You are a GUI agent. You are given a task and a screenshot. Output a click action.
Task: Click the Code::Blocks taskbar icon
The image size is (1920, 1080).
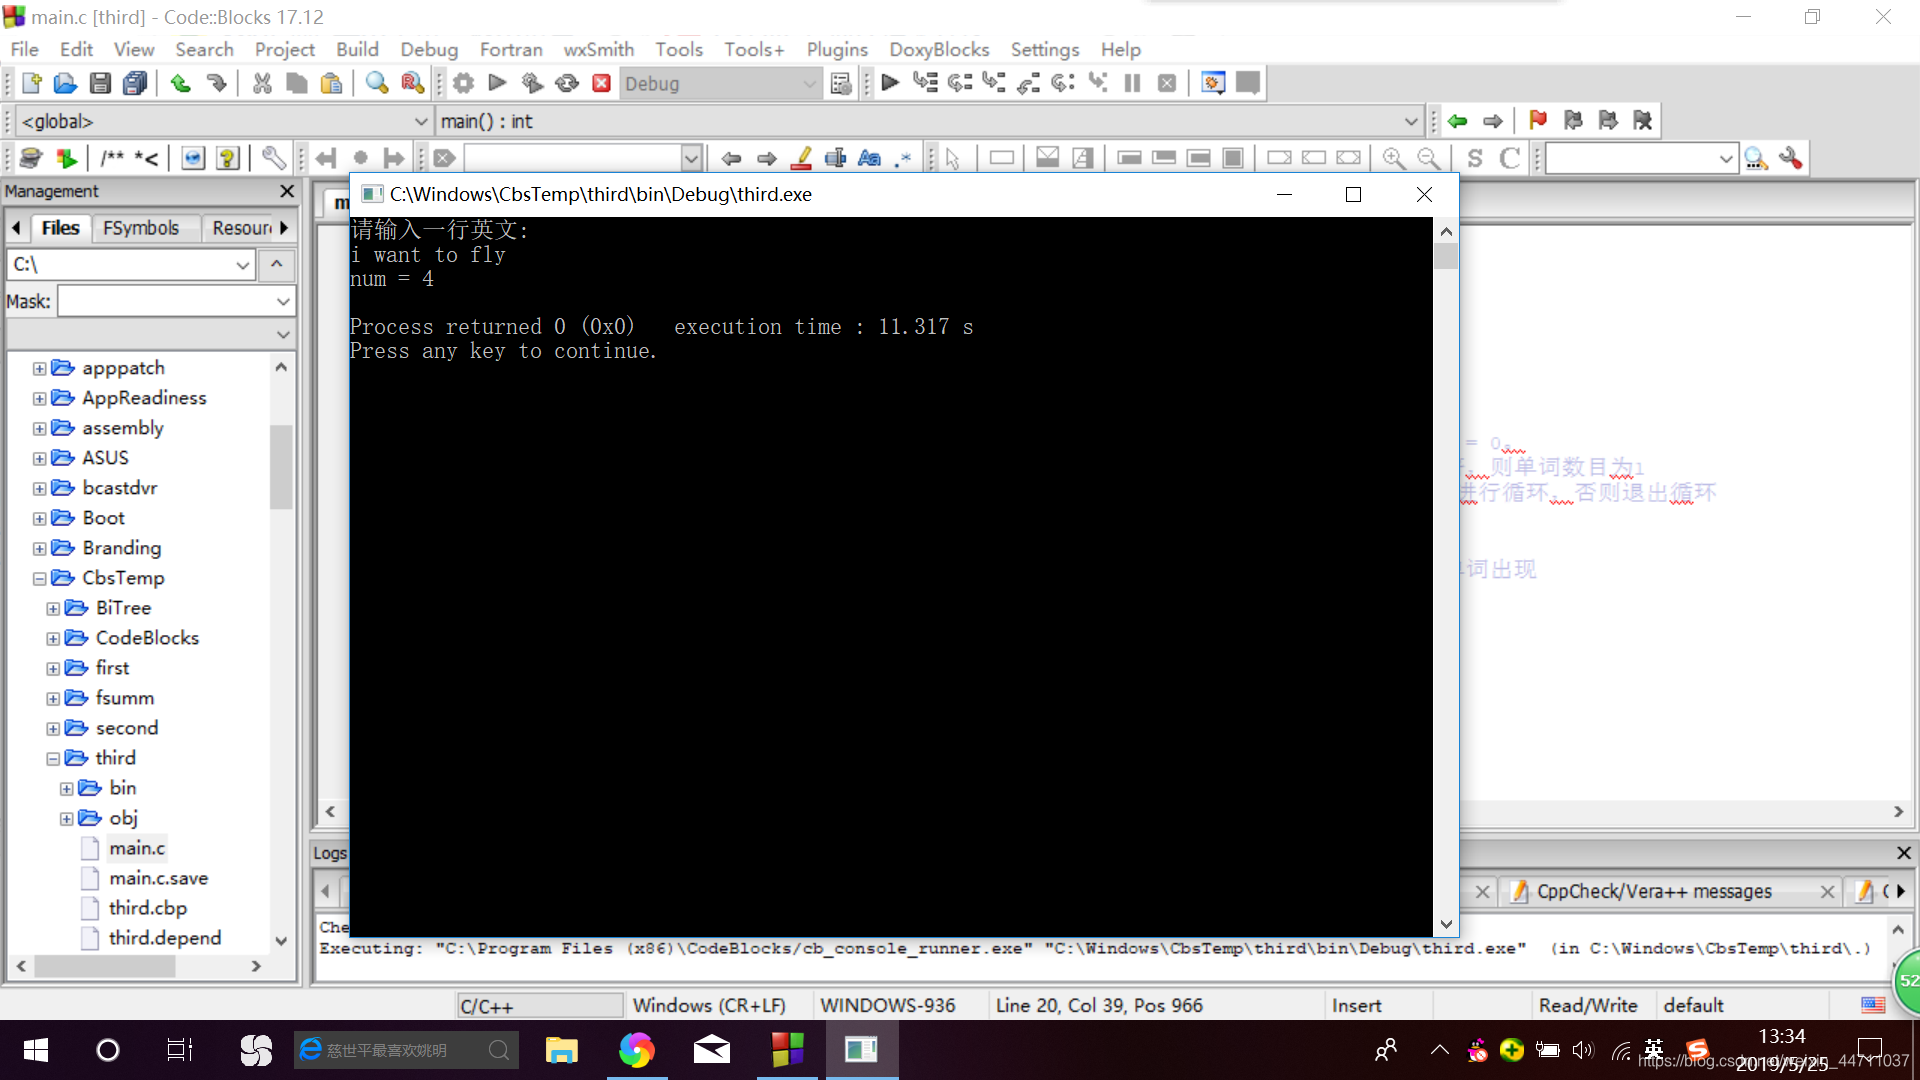787,1050
